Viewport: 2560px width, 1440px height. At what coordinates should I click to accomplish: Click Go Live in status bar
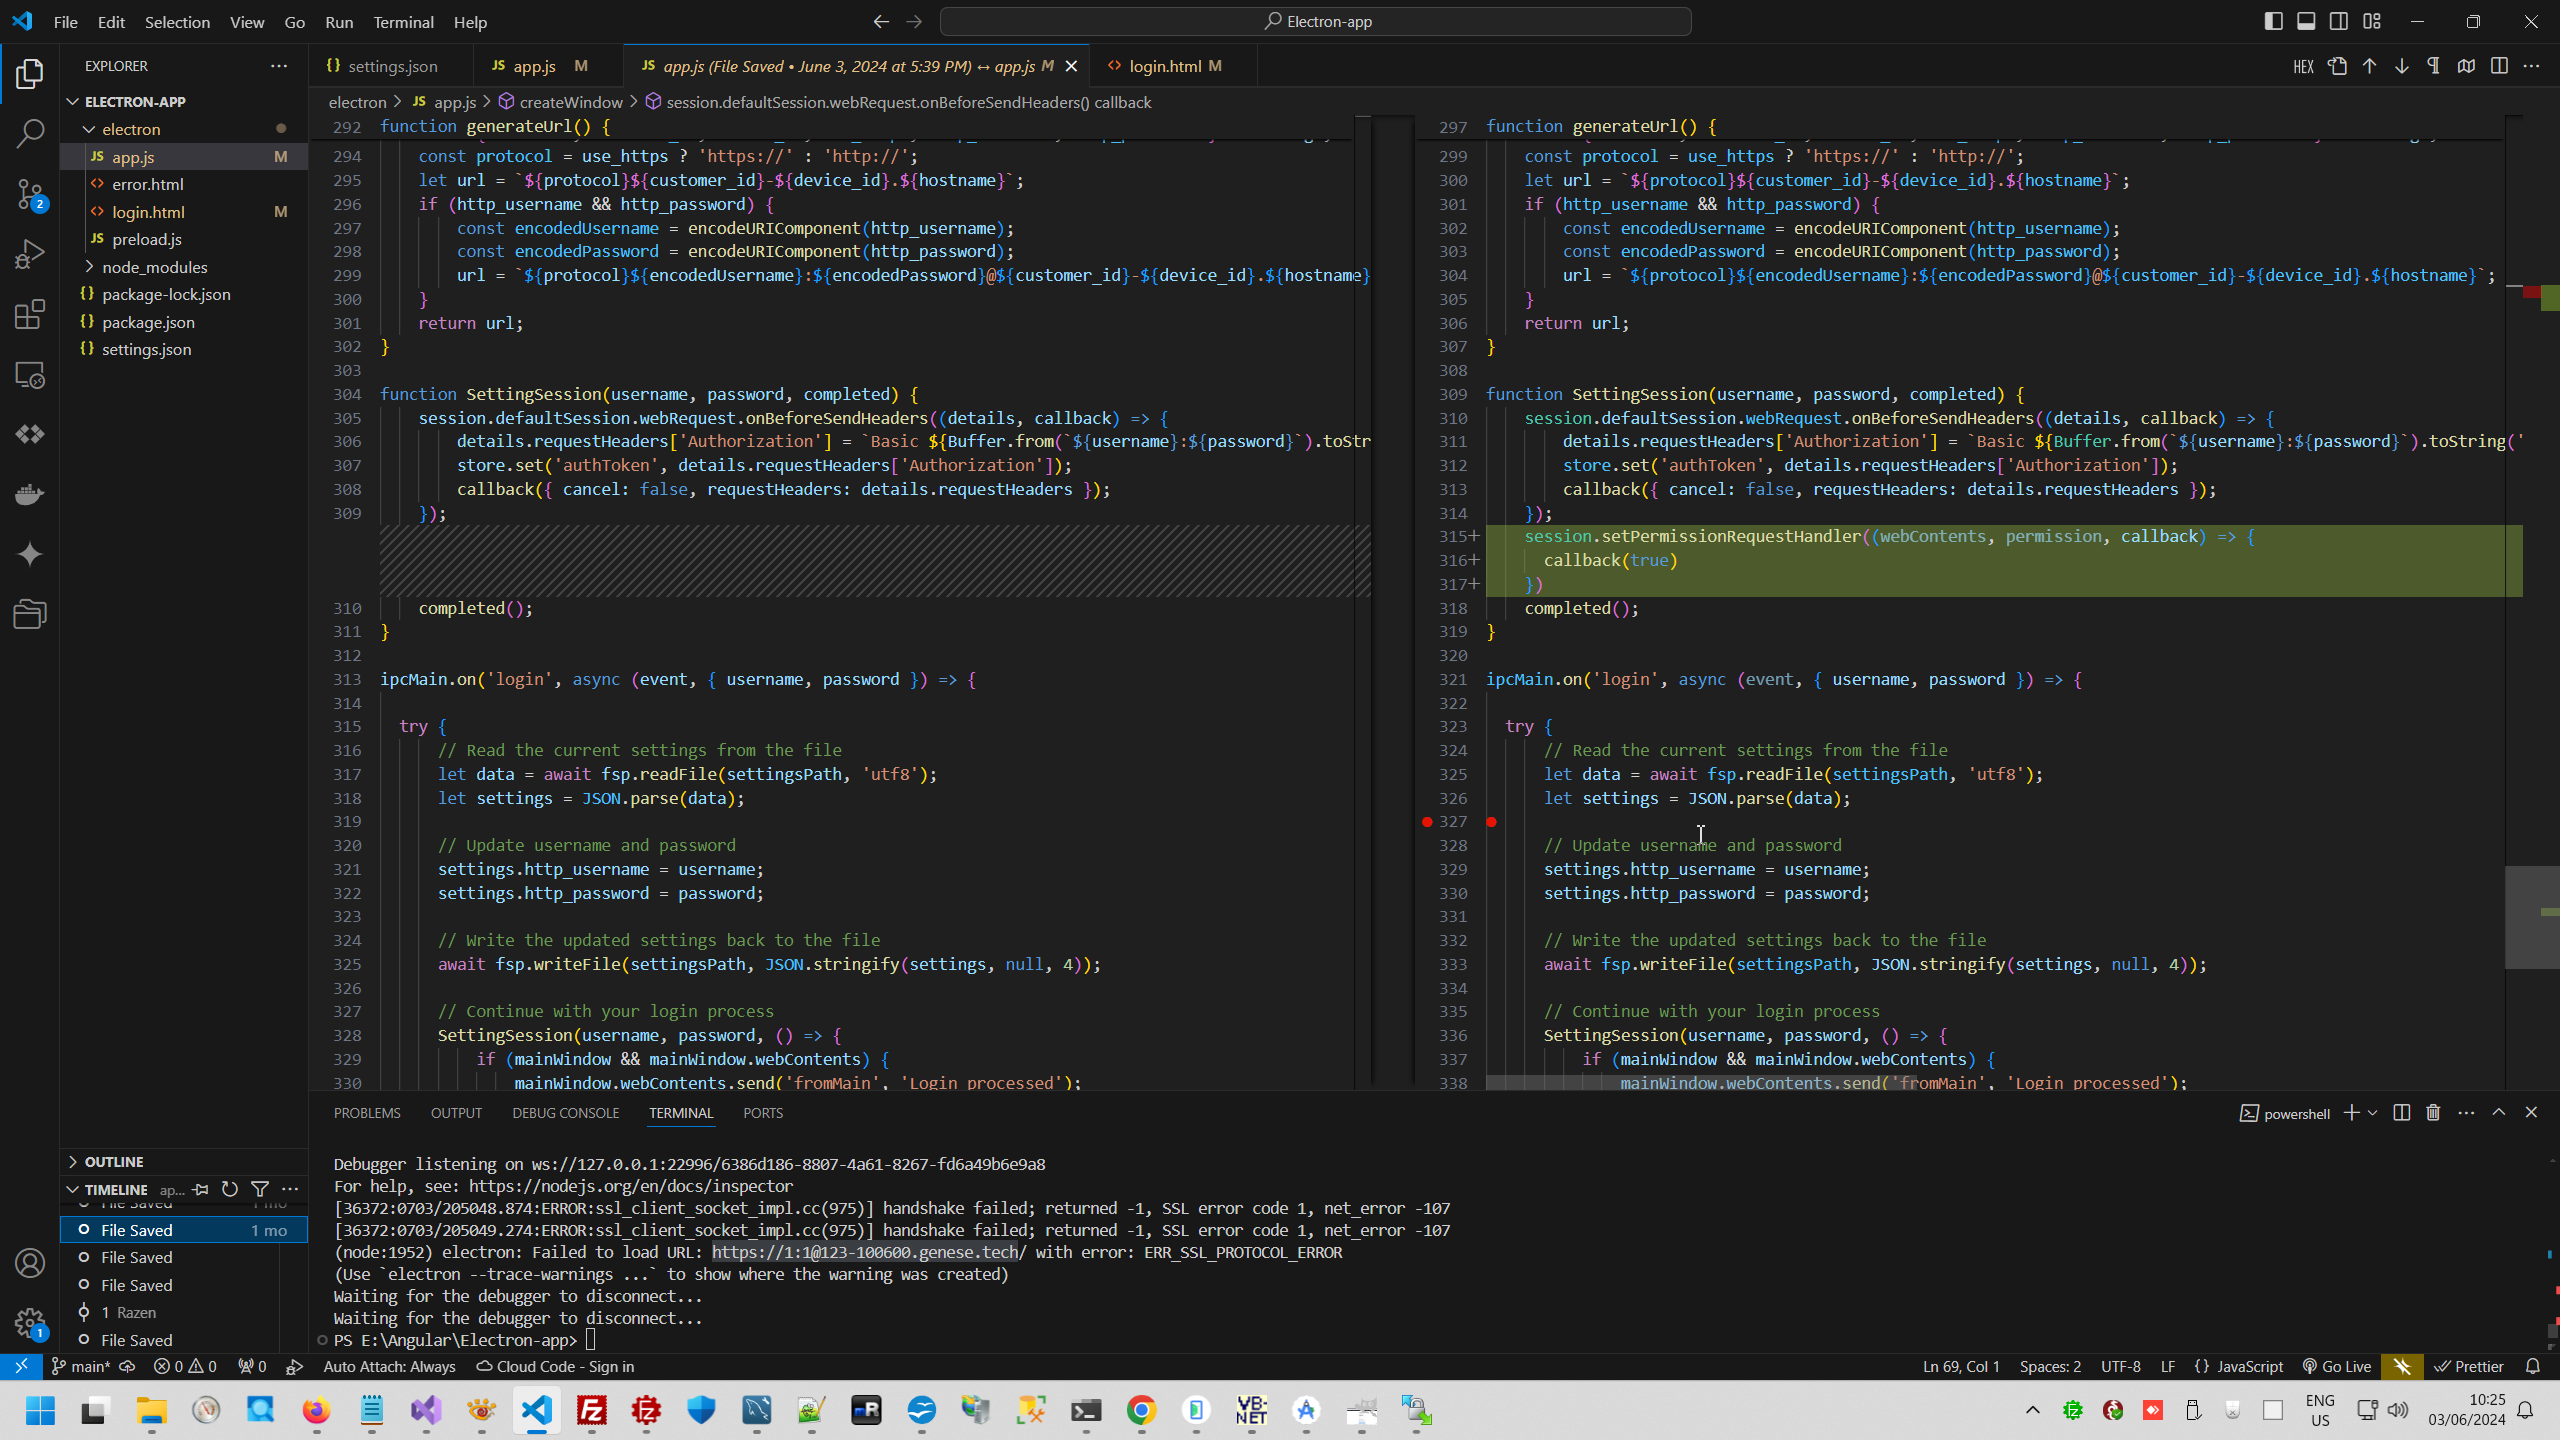point(2337,1366)
